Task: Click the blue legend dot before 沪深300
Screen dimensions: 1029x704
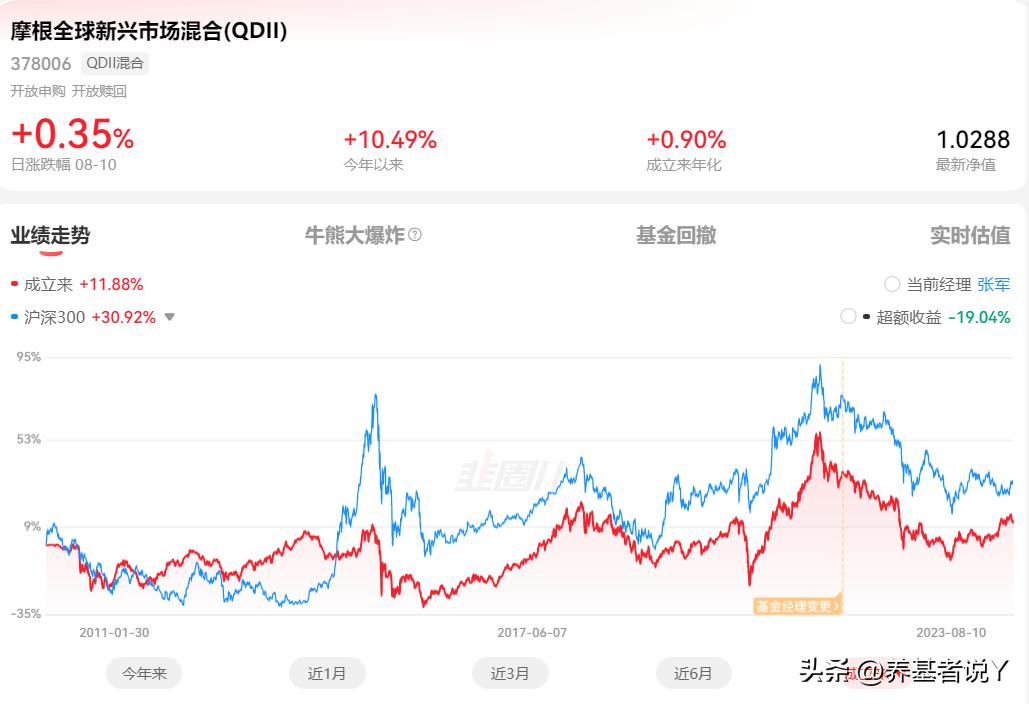Action: (x=13, y=317)
